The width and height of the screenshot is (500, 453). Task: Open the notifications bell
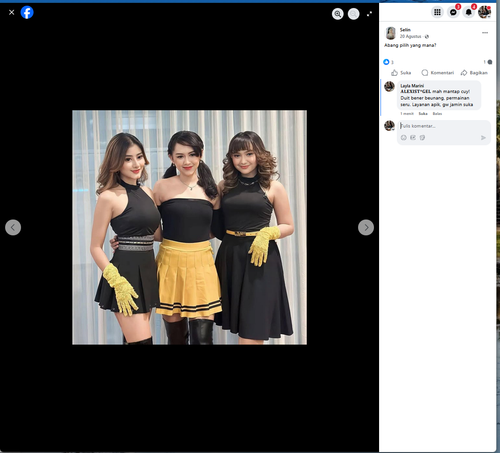[x=469, y=12]
